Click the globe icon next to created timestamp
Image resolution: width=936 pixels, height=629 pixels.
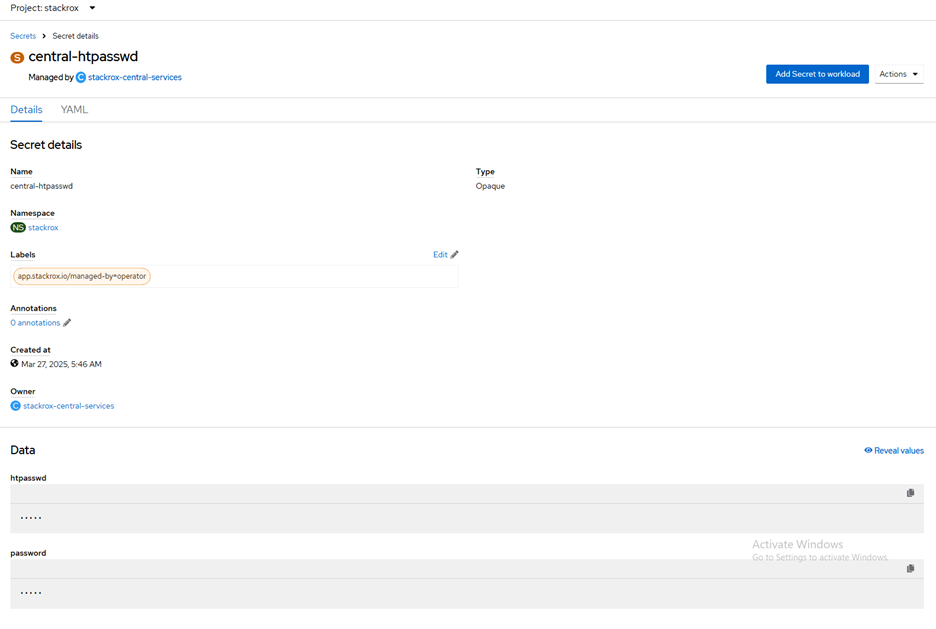(x=14, y=363)
